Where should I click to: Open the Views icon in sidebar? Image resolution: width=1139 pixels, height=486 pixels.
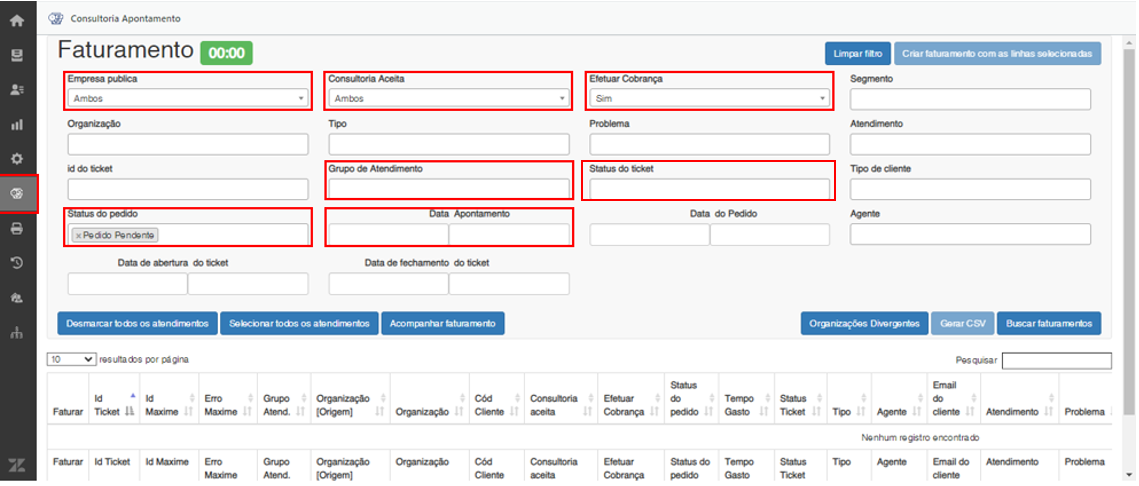click(x=17, y=55)
